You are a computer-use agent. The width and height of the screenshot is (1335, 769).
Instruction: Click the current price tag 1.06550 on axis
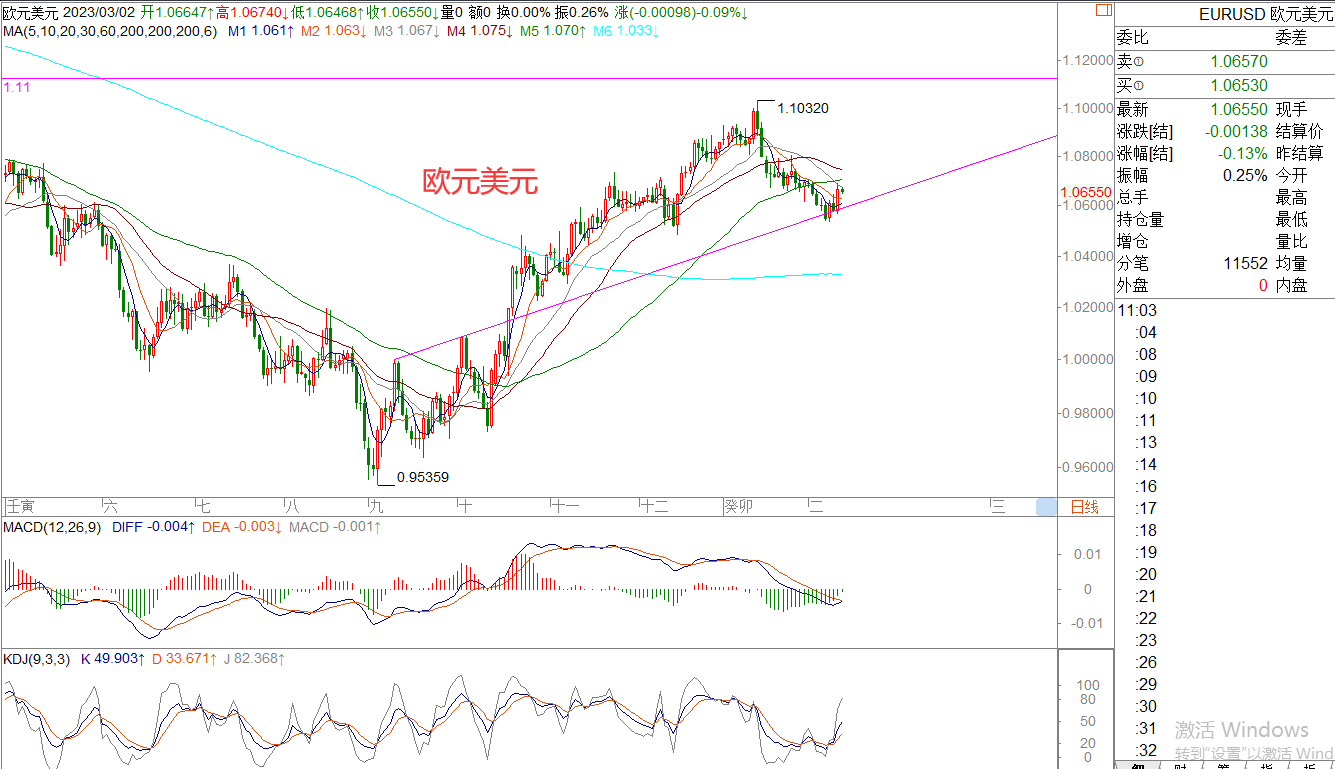pyautogui.click(x=1085, y=191)
